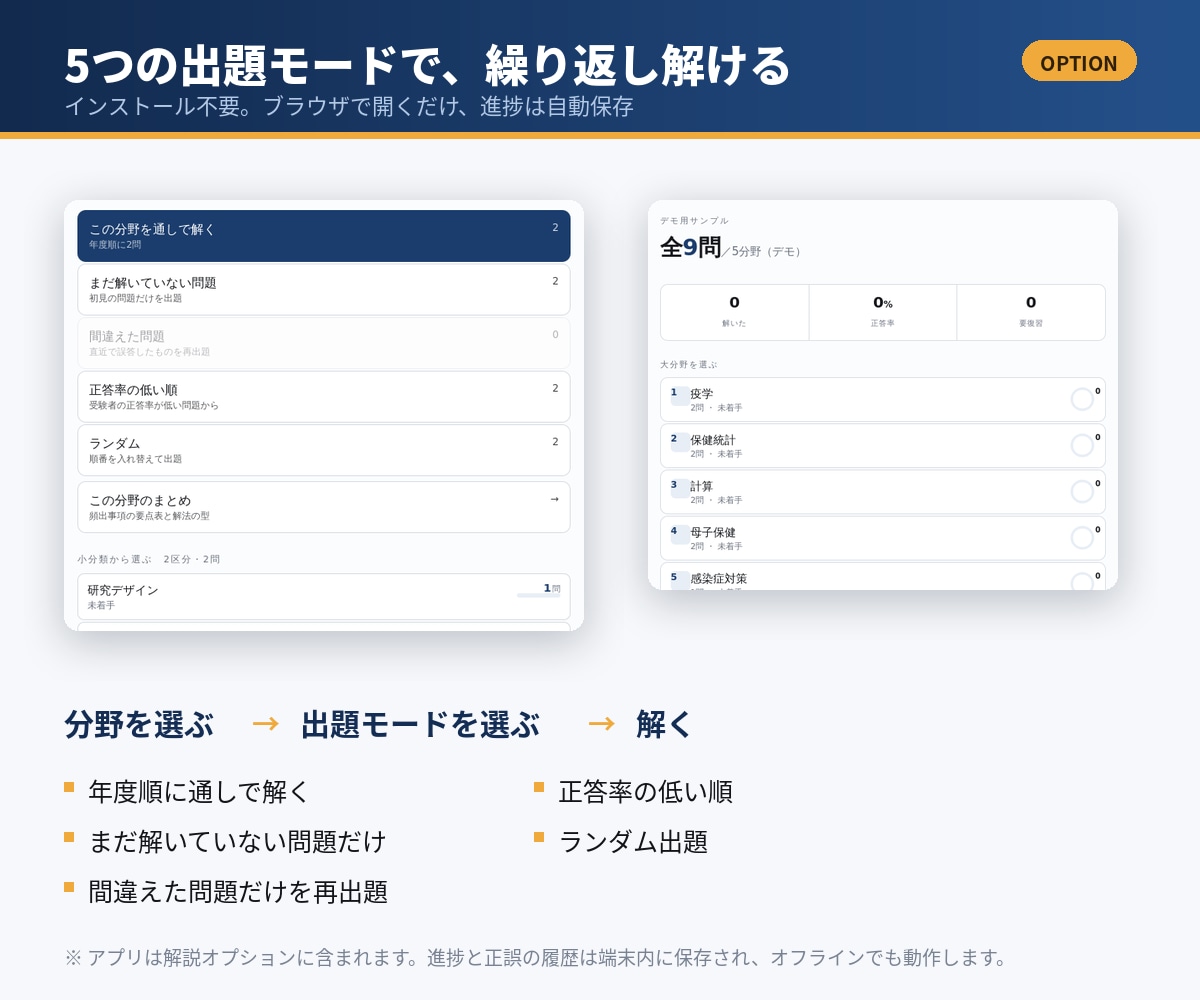Viewport: 1200px width, 1000px height.
Task: Select 'この分野を通しで解く' mode
Action: 324,236
